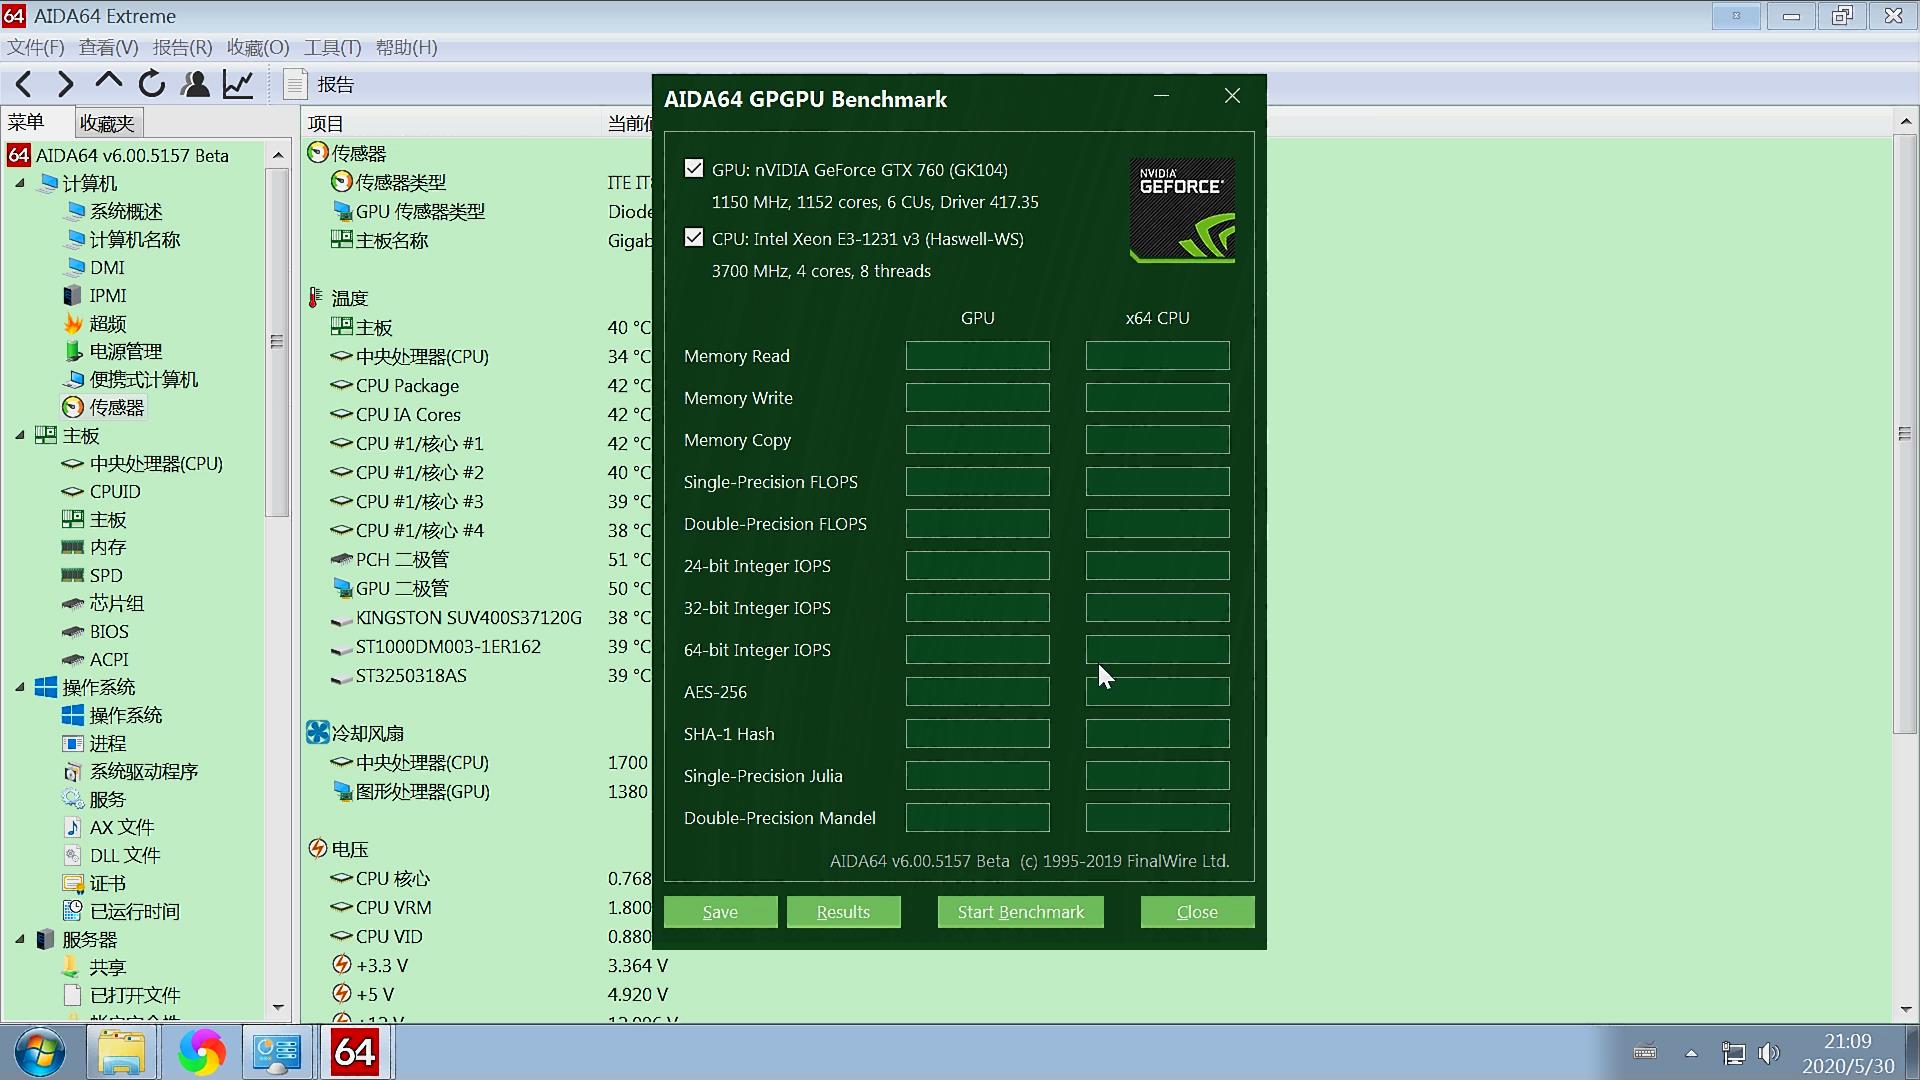Click the Refresh toolbar icon
The width and height of the screenshot is (1920, 1080).
[x=152, y=84]
